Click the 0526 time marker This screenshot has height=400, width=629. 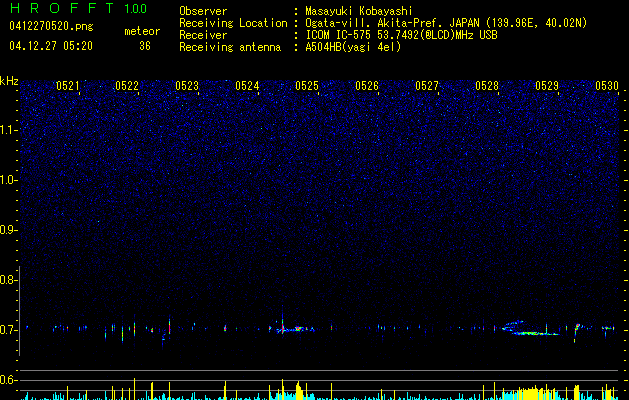pos(367,86)
